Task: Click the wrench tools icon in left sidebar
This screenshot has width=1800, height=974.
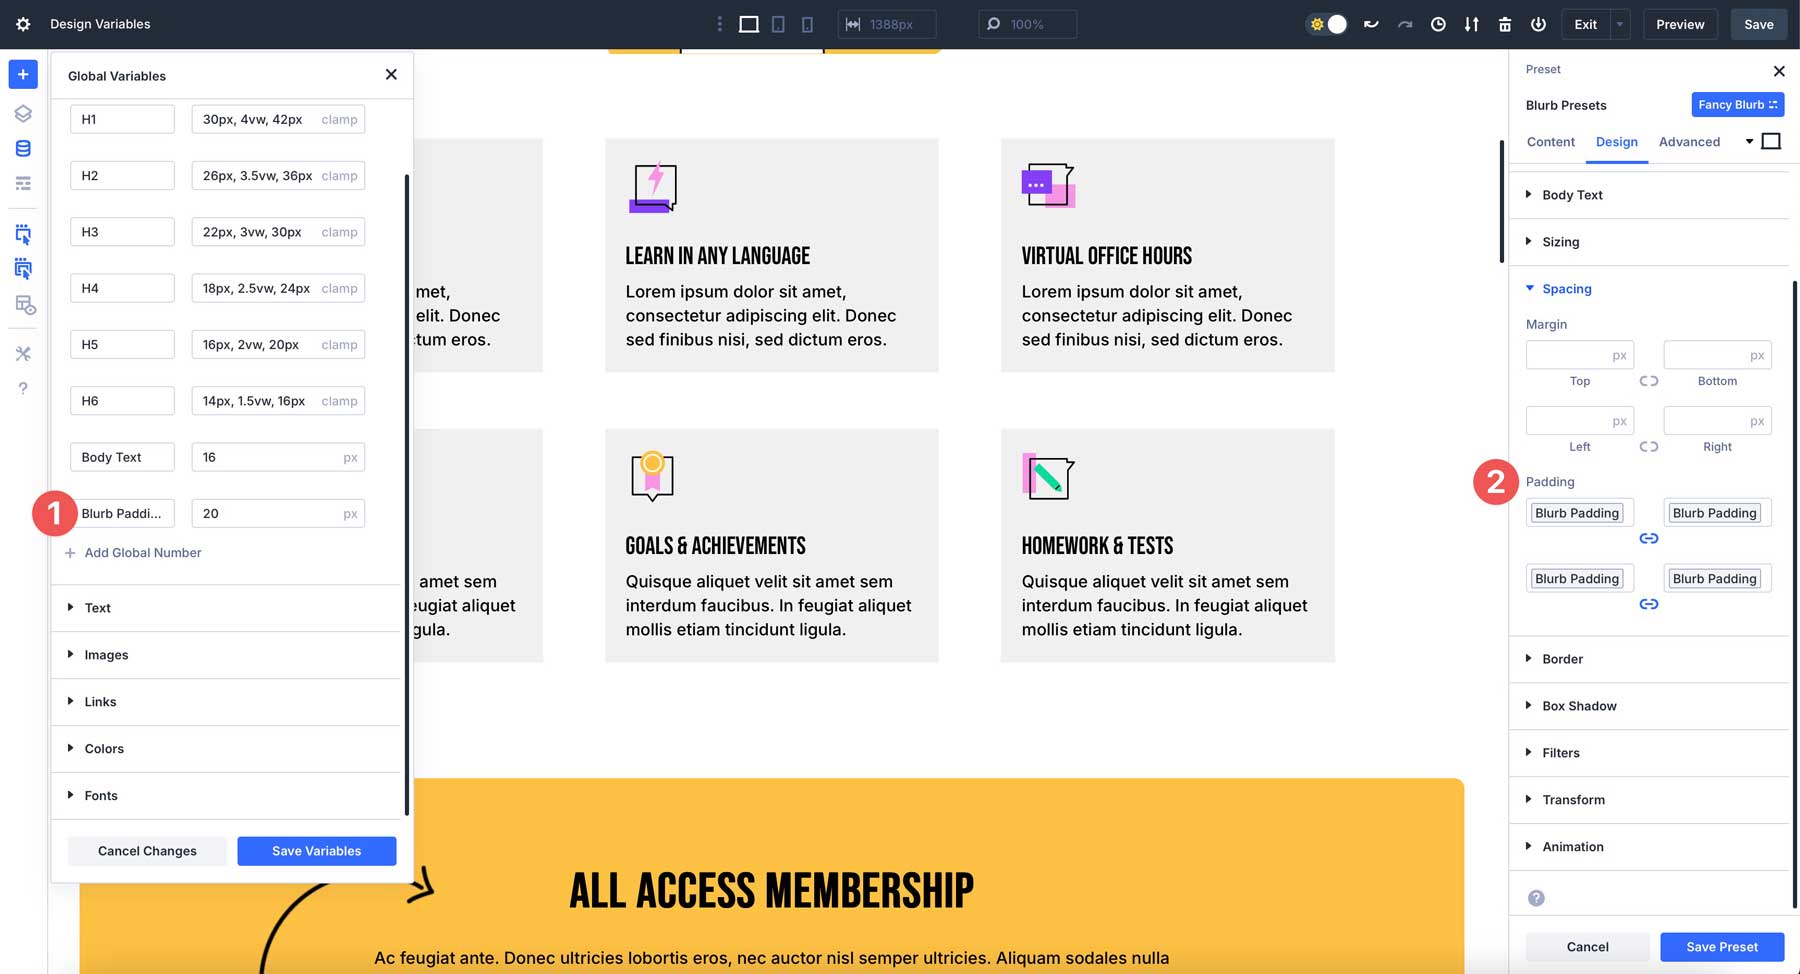Action: coord(23,353)
